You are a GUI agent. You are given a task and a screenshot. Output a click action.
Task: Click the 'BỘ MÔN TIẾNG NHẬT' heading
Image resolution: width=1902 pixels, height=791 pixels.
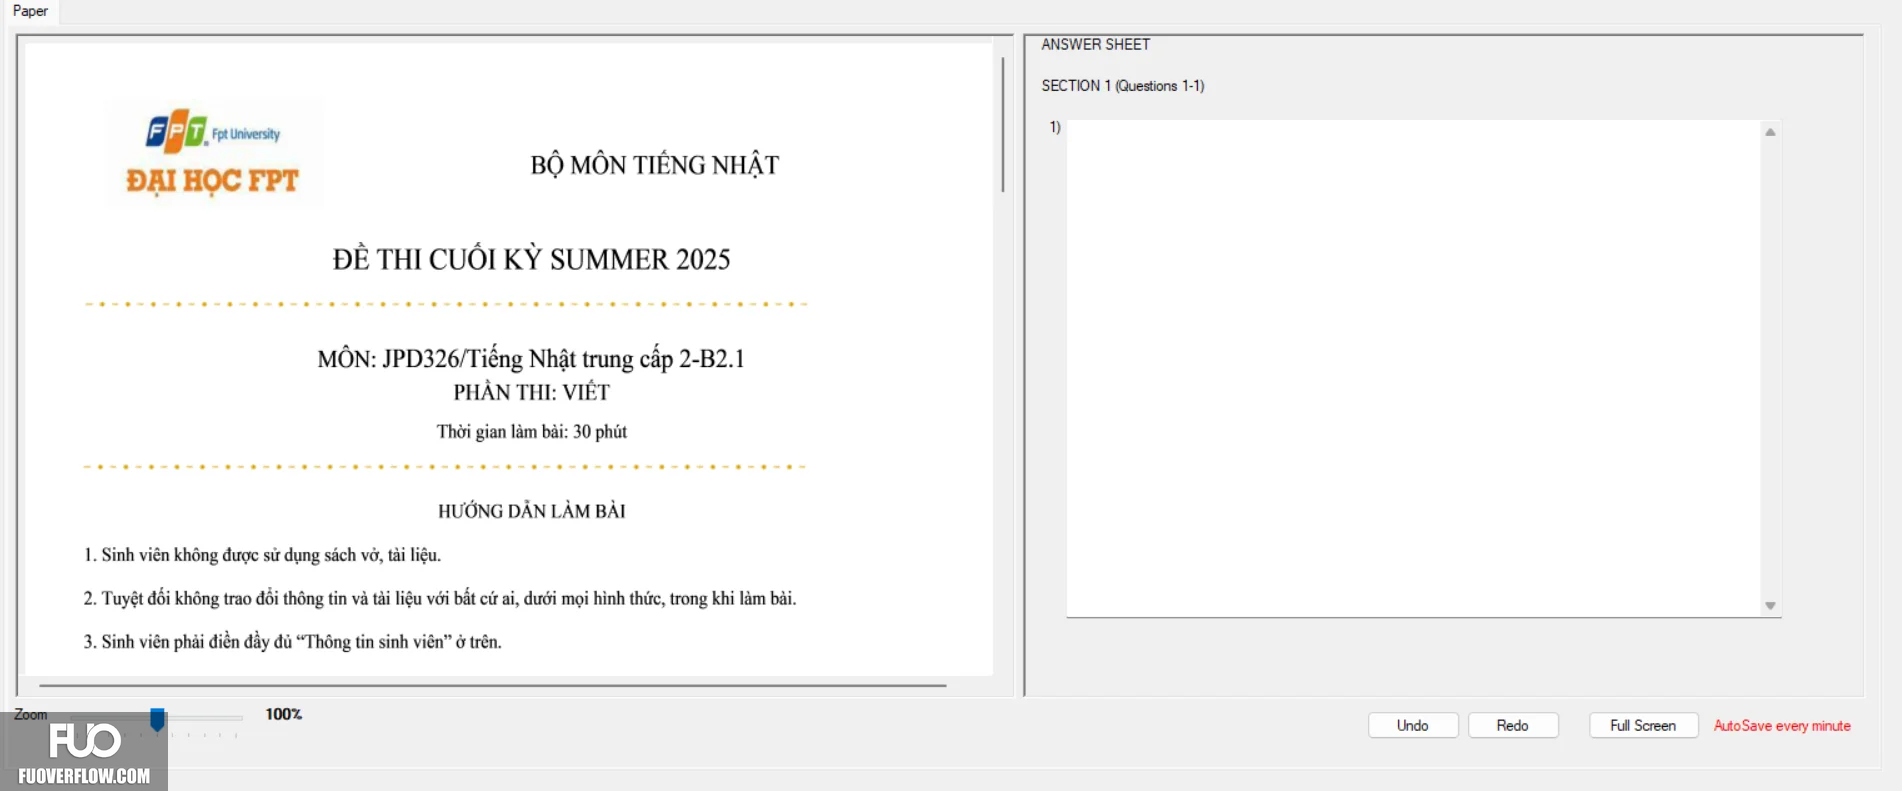(654, 165)
